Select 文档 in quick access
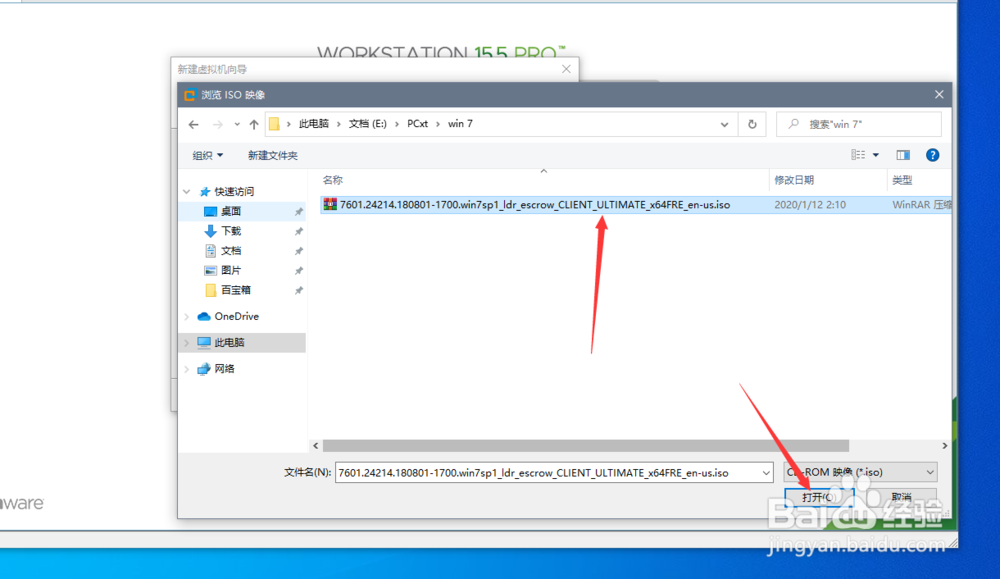This screenshot has width=1000, height=579. (231, 251)
